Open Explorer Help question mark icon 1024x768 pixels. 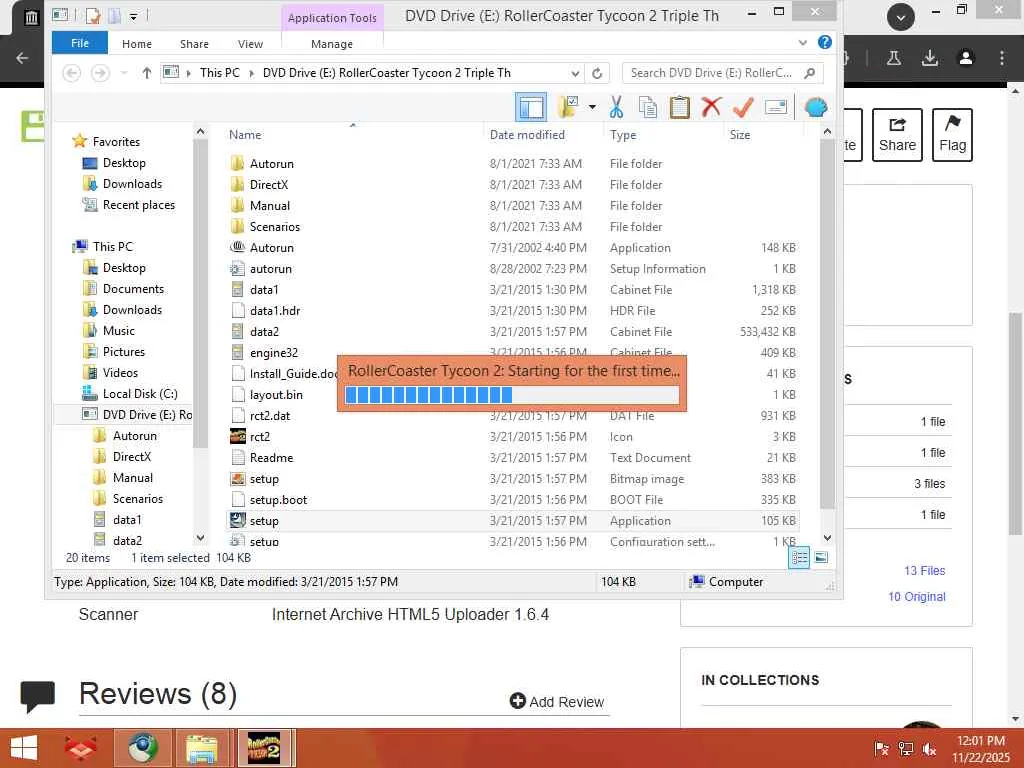(825, 42)
